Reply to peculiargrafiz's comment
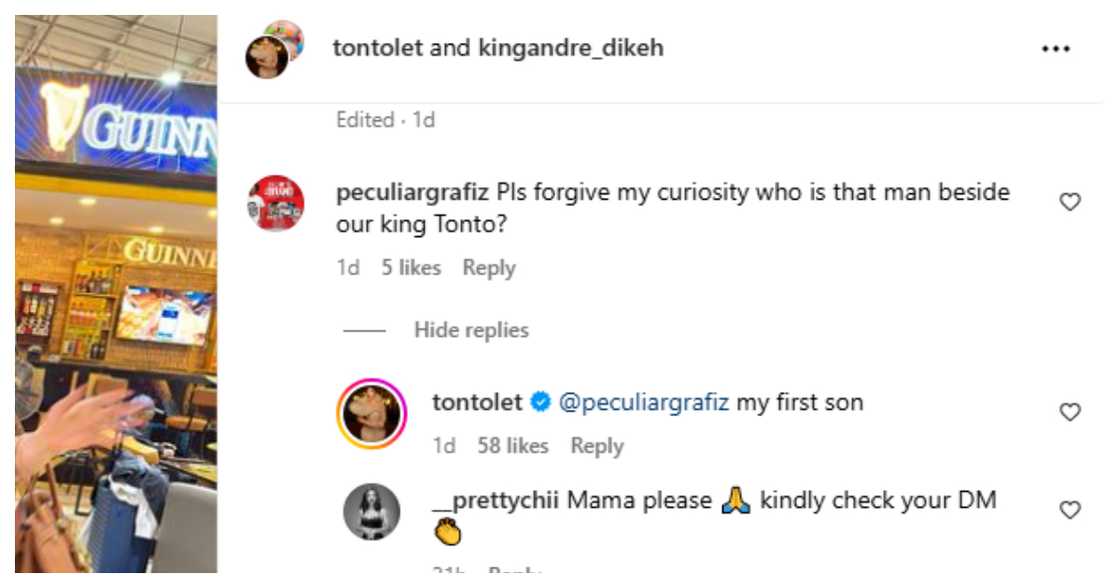 click(489, 268)
